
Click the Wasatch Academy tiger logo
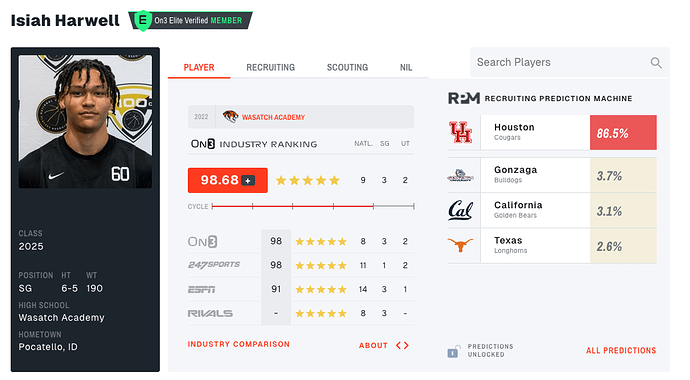click(230, 117)
